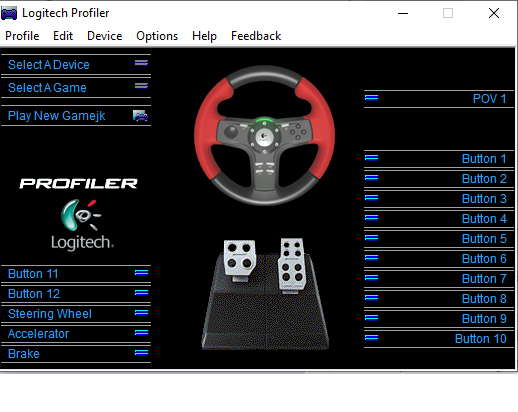Click the right accelerator pedal in the image

point(292,265)
